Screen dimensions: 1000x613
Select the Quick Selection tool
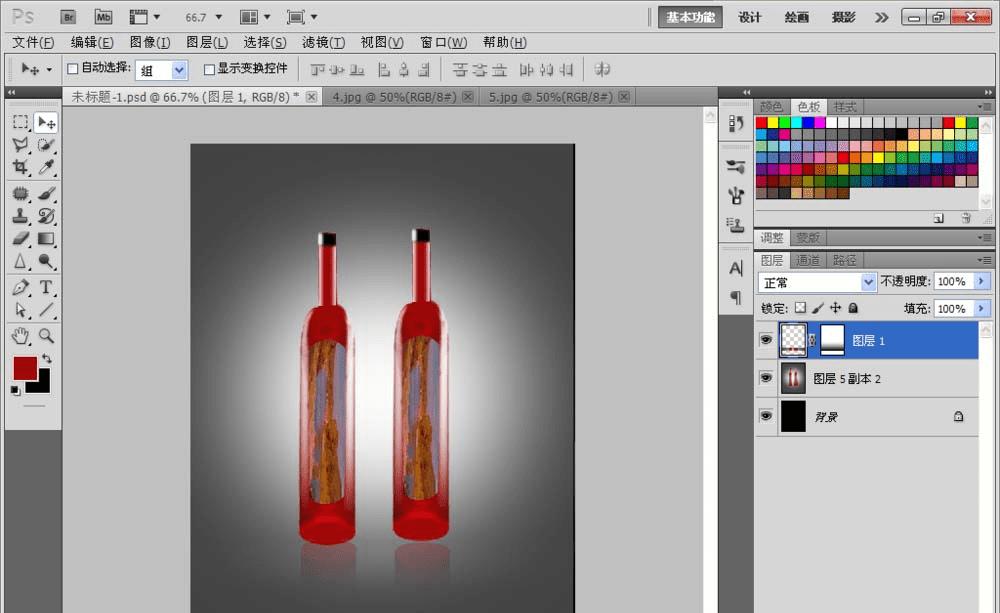click(x=46, y=145)
